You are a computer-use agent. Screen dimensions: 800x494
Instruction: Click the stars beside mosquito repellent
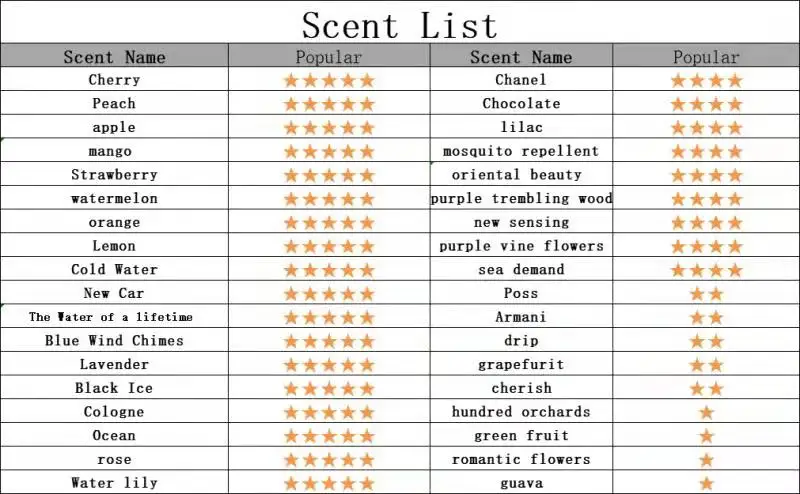(x=706, y=152)
